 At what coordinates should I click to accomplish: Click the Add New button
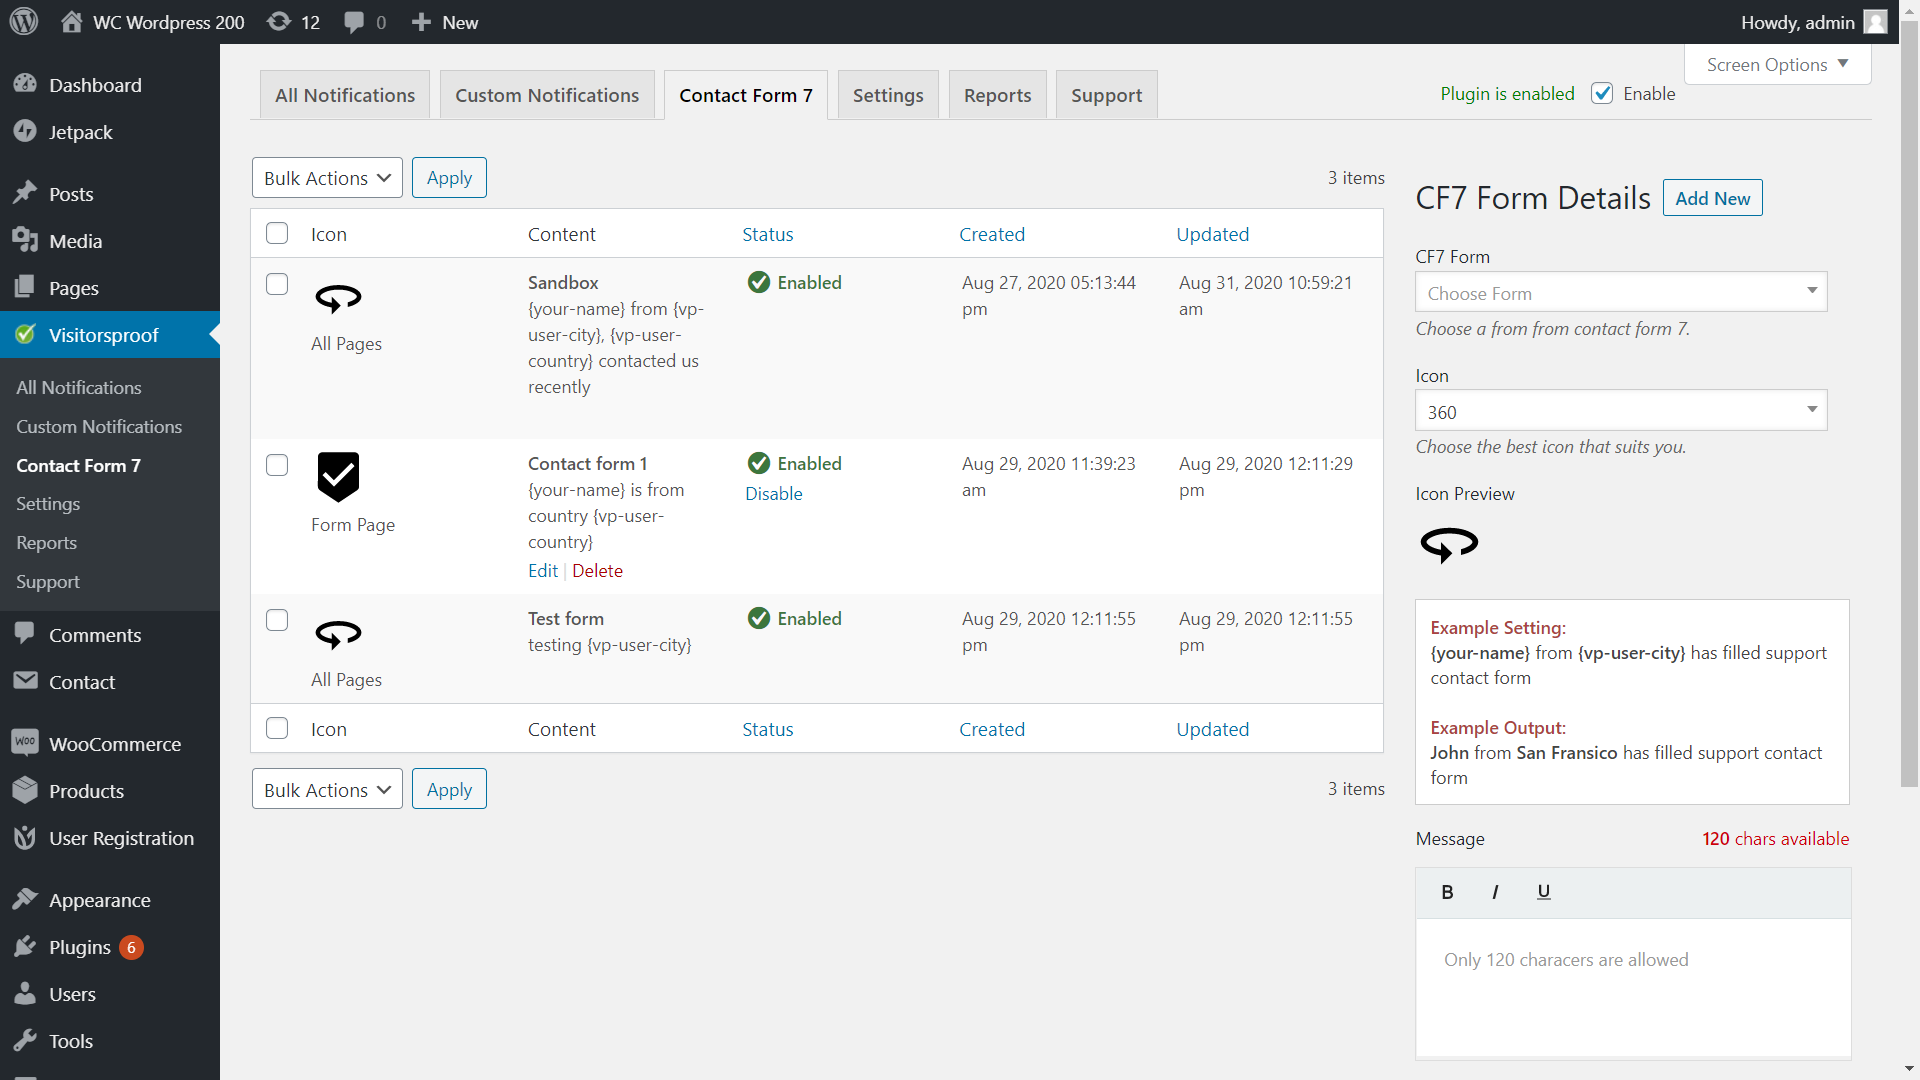pos(1712,198)
